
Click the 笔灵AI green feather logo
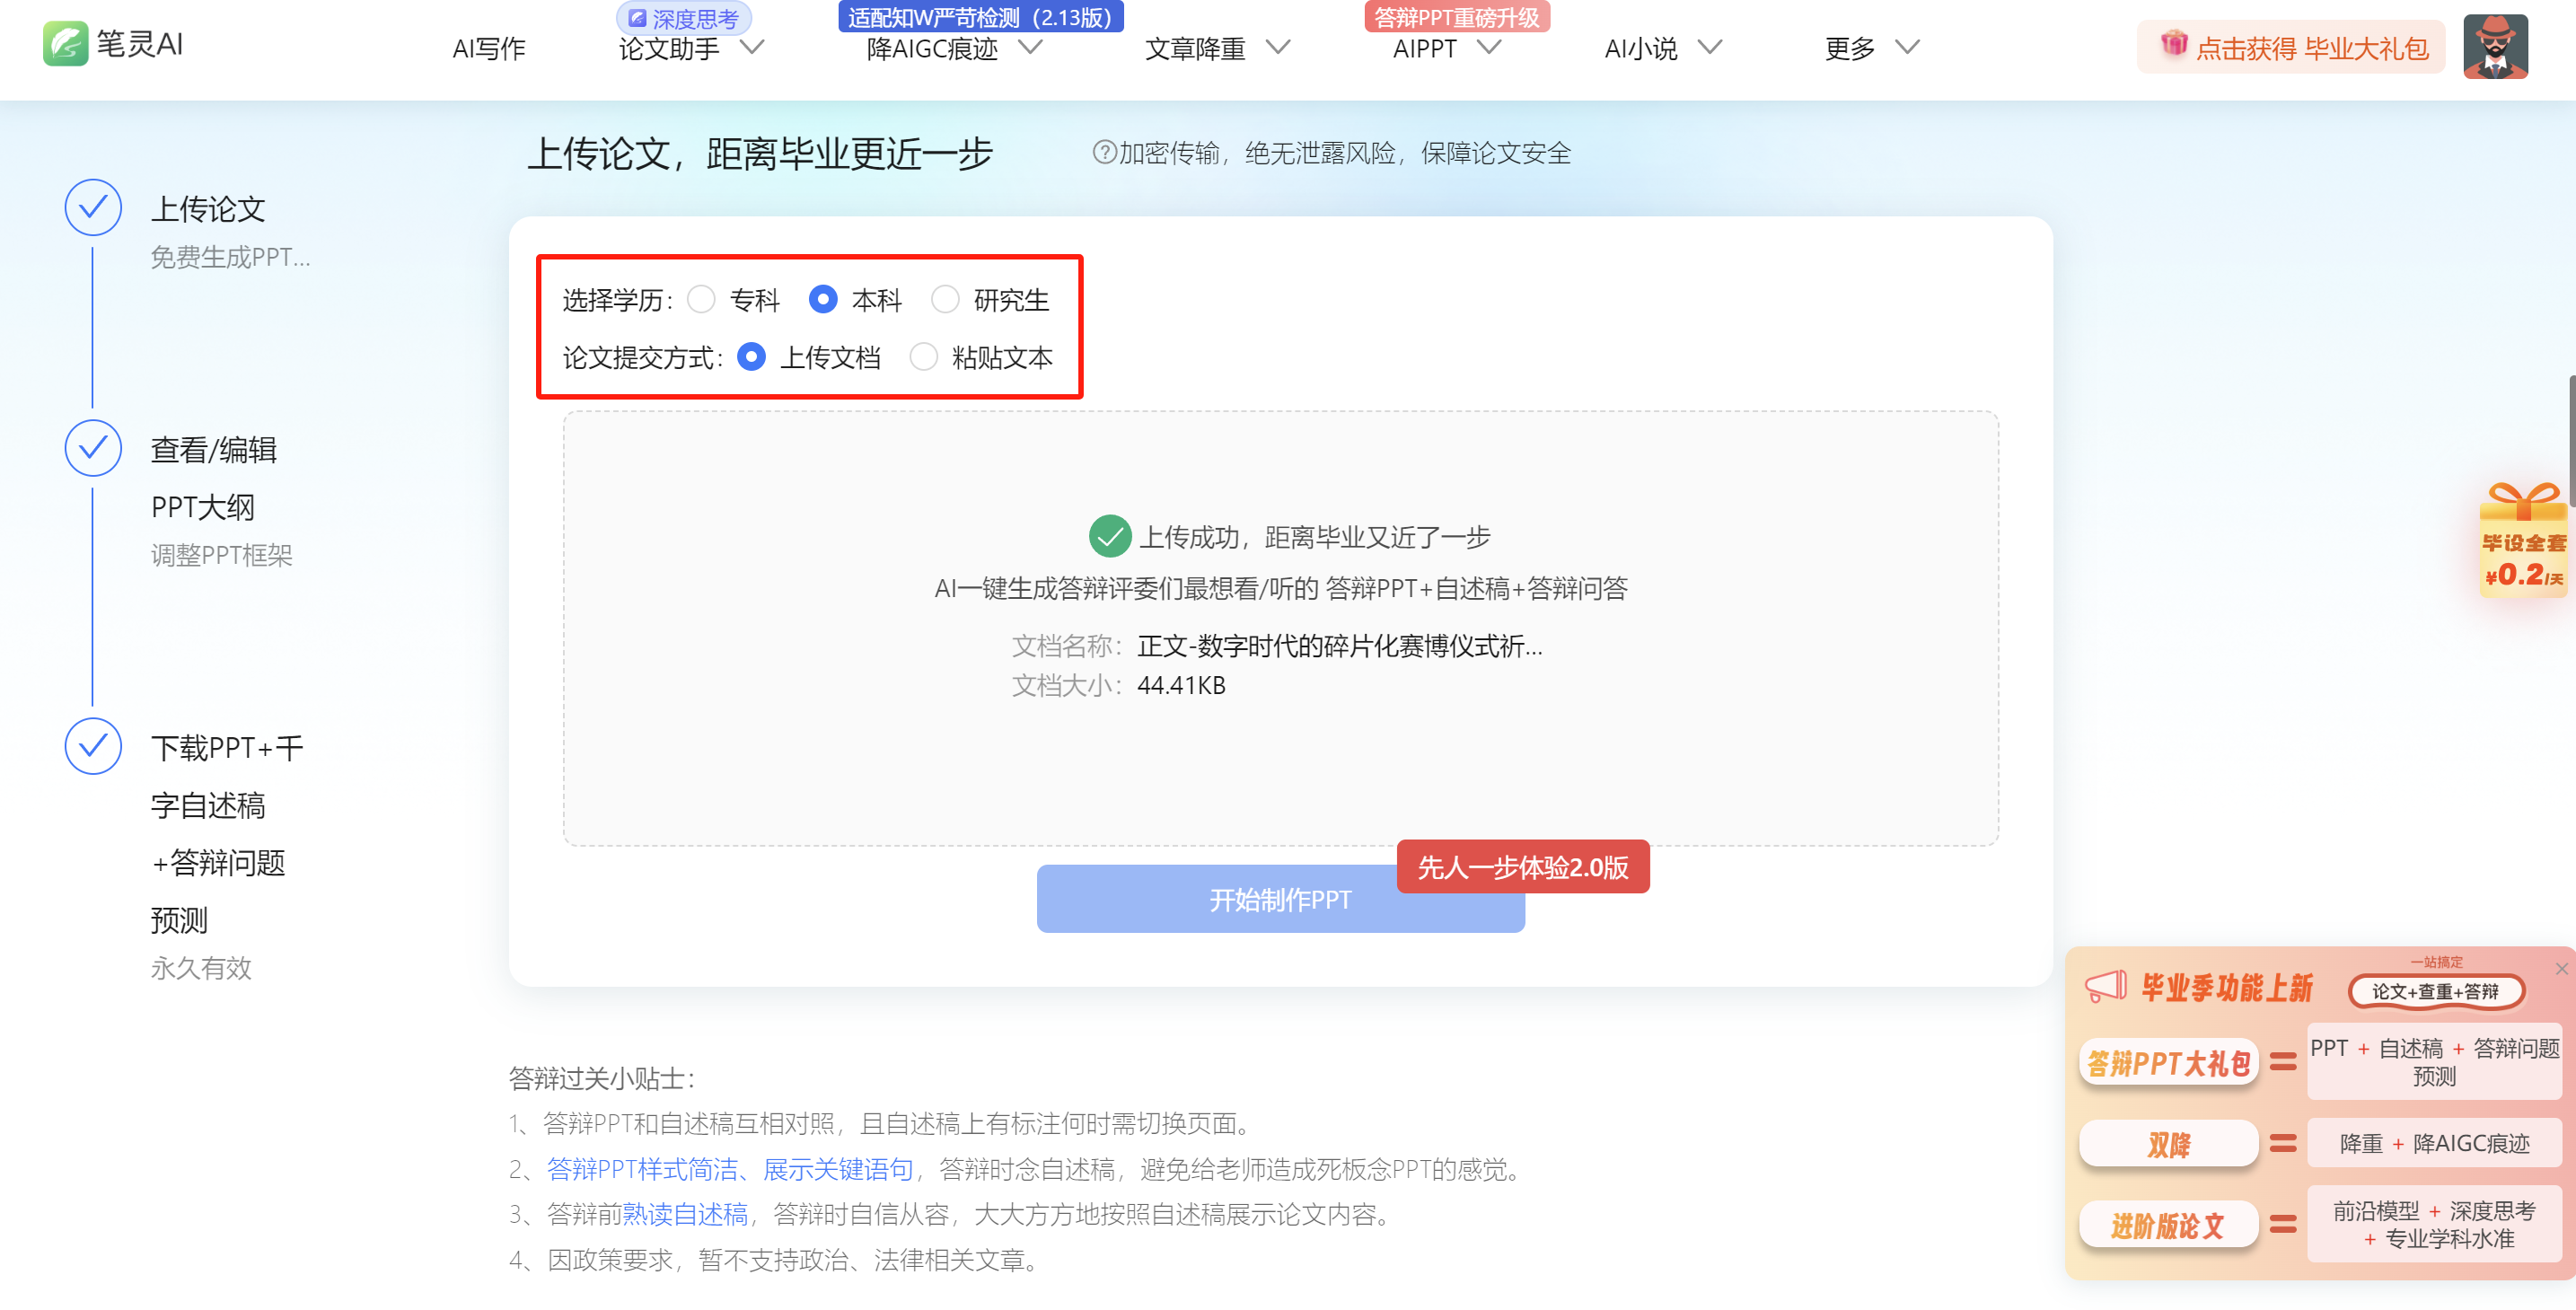(65, 45)
